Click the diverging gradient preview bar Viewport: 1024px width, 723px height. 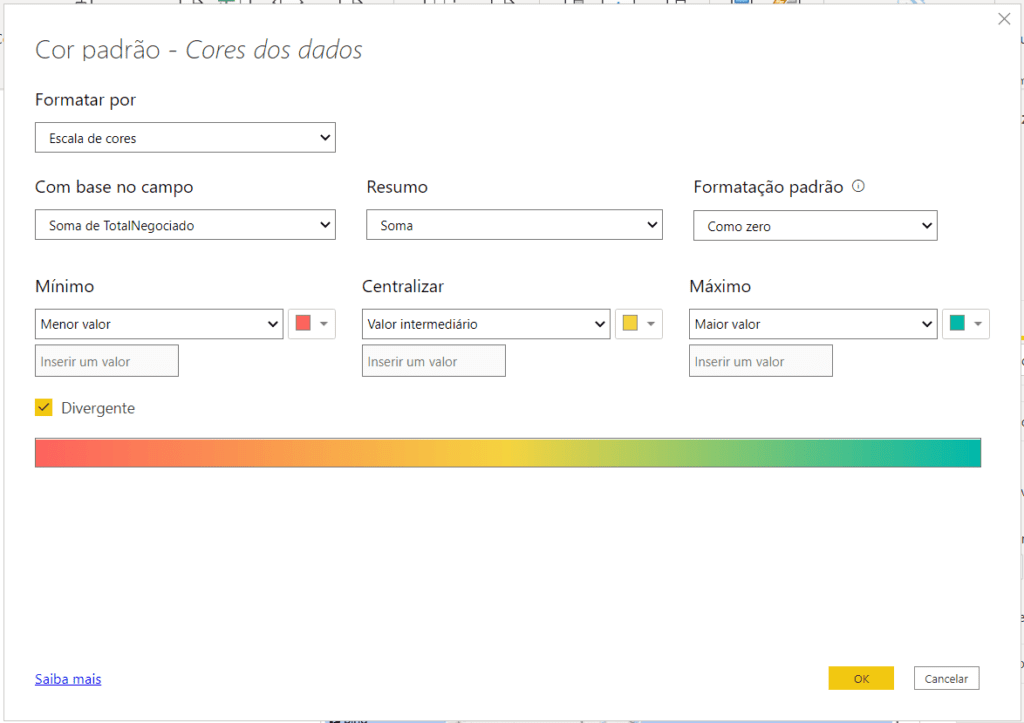[509, 452]
